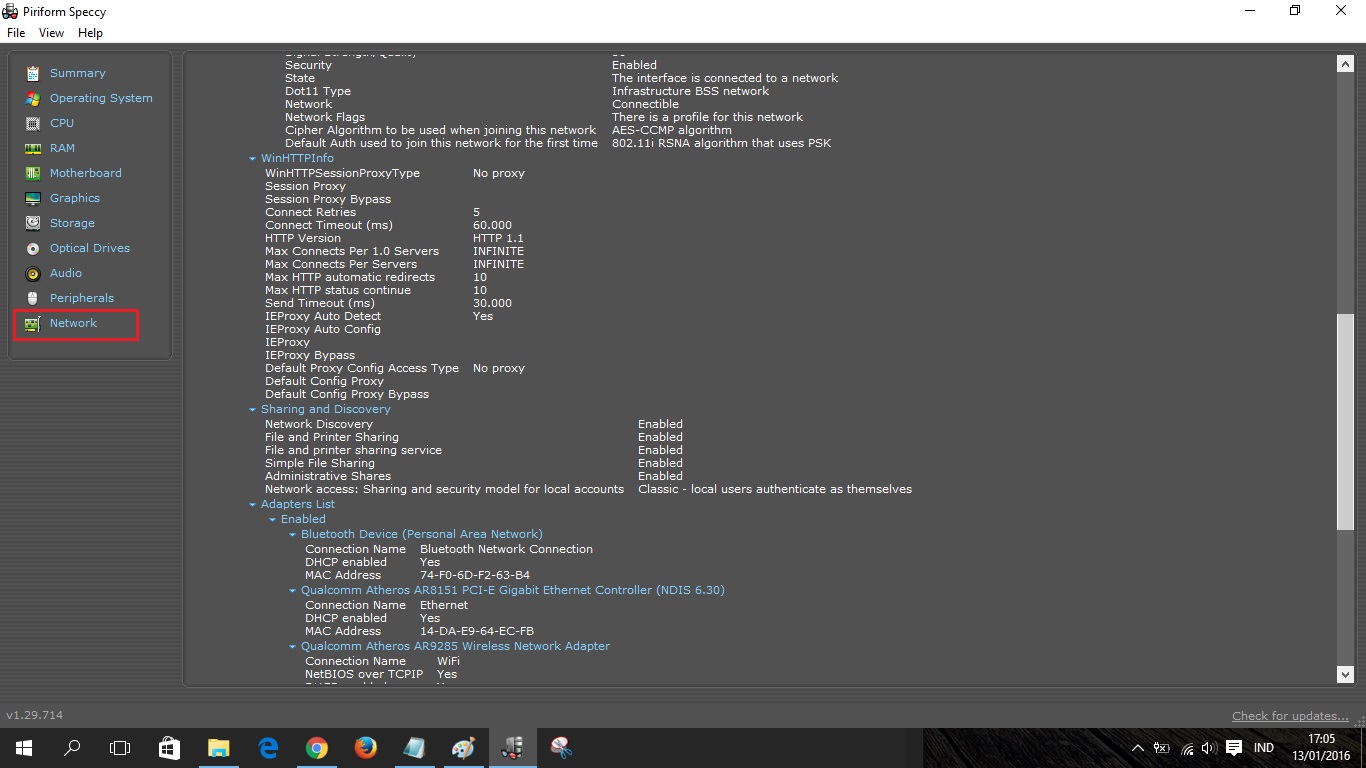Open the Action Center notifications icon
The height and width of the screenshot is (768, 1366).
point(1234,748)
